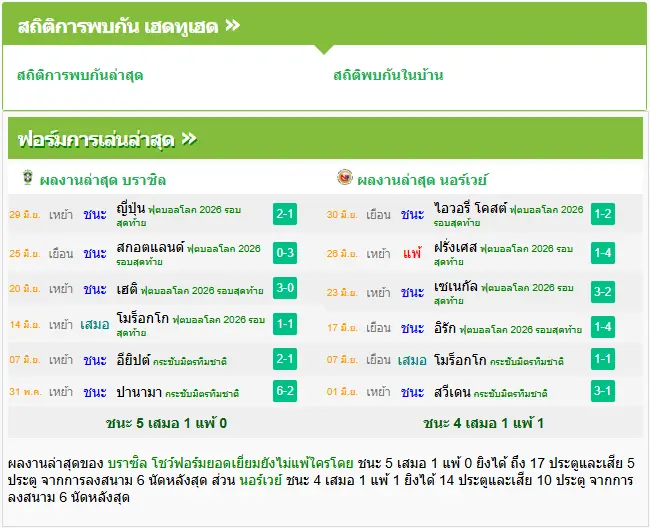
Task: Click opponent name อิรัก
Action: tap(445, 328)
